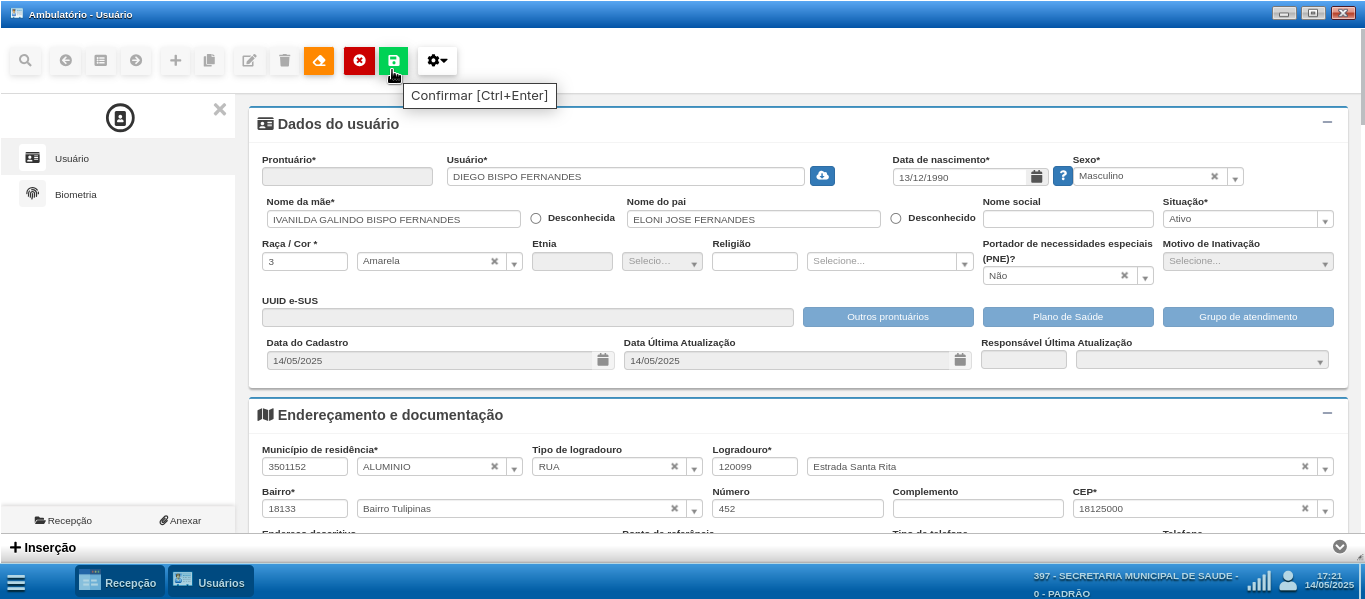Open the Situação dropdown

tap(1325, 220)
